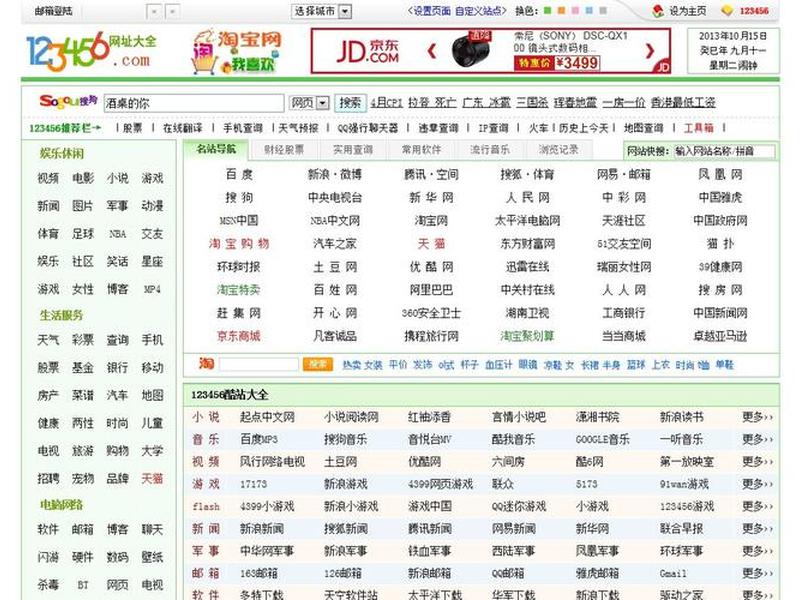Click 更多 in the 游戏 row
Screen dimensions: 800x600
pos(757,484)
